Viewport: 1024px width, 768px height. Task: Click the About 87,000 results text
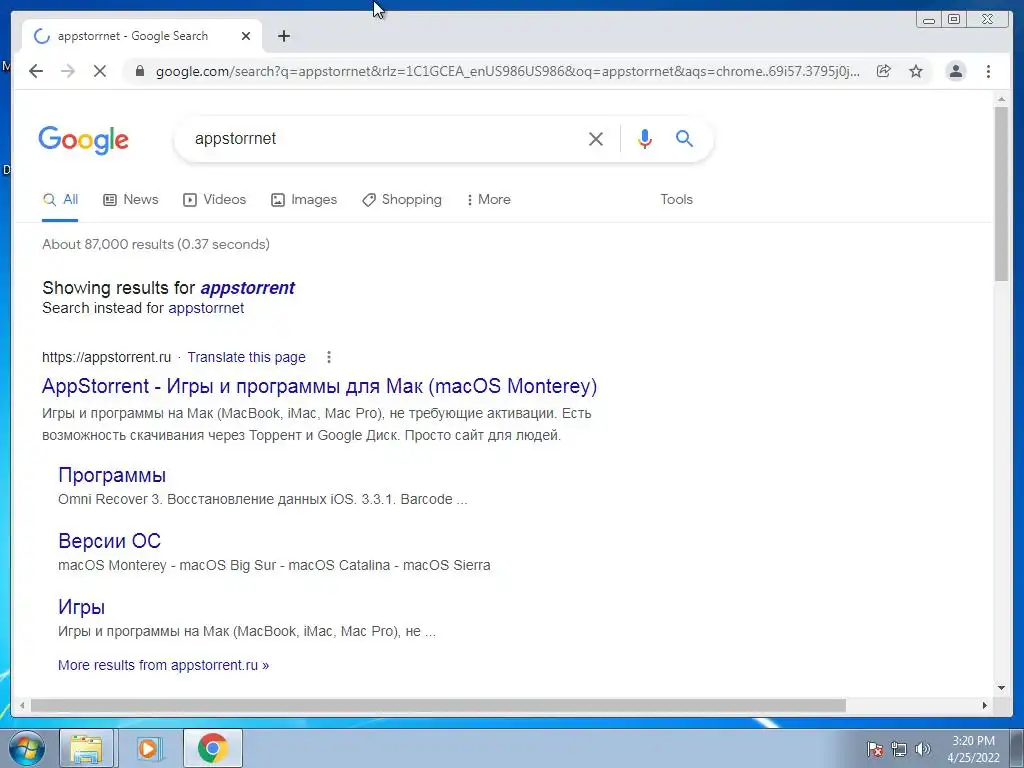pos(155,244)
